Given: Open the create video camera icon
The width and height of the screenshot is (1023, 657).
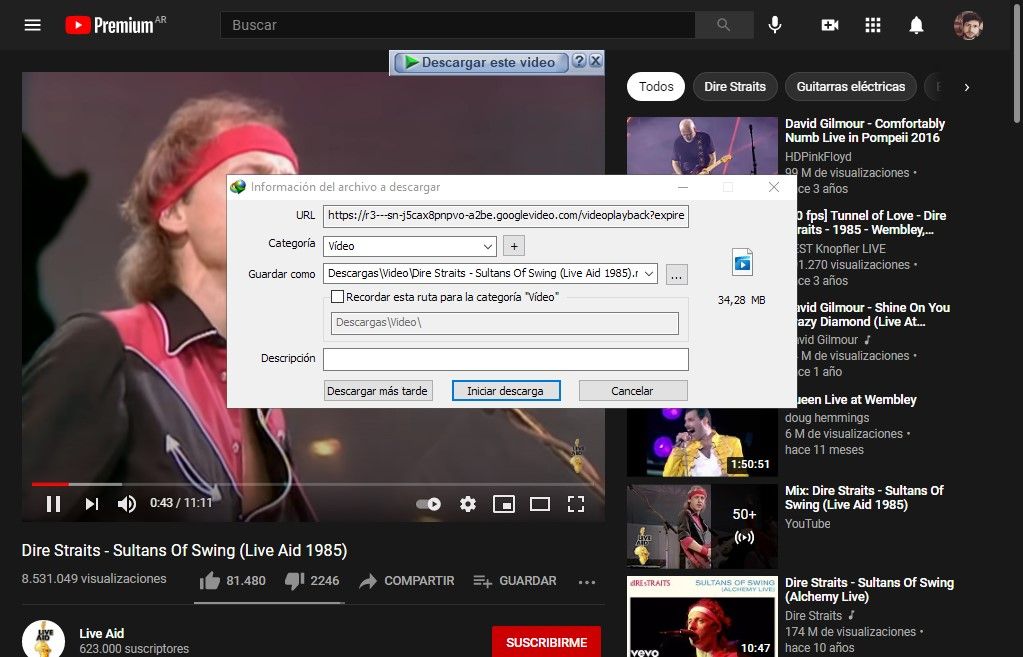Looking at the screenshot, I should pos(829,25).
